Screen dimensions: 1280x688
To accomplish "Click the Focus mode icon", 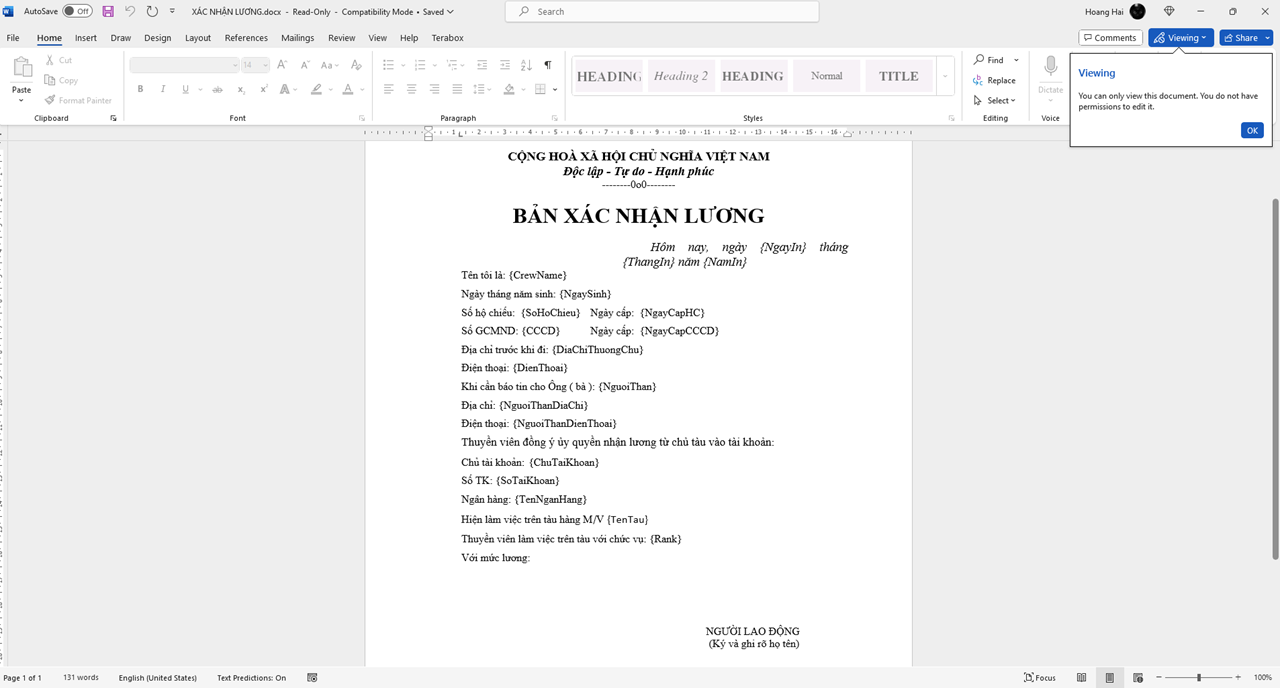I will coord(1039,677).
